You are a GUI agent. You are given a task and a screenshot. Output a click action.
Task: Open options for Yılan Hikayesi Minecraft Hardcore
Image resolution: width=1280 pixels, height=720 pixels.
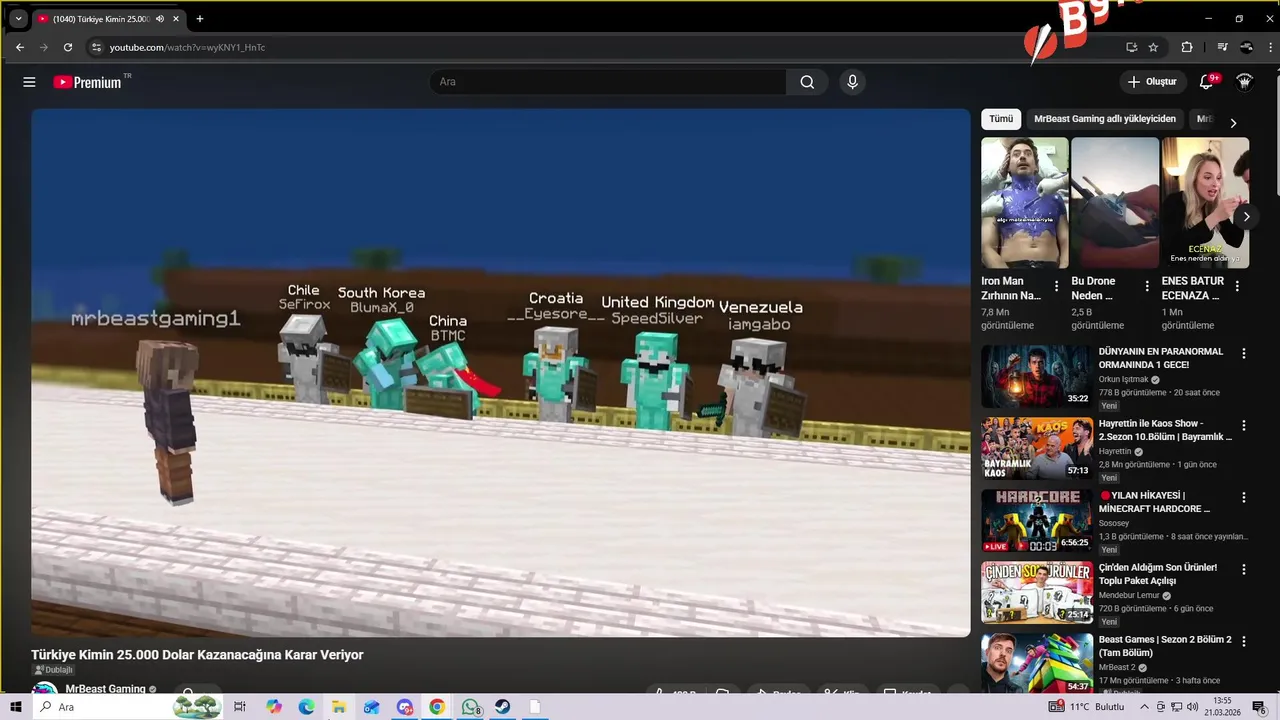(x=1244, y=497)
